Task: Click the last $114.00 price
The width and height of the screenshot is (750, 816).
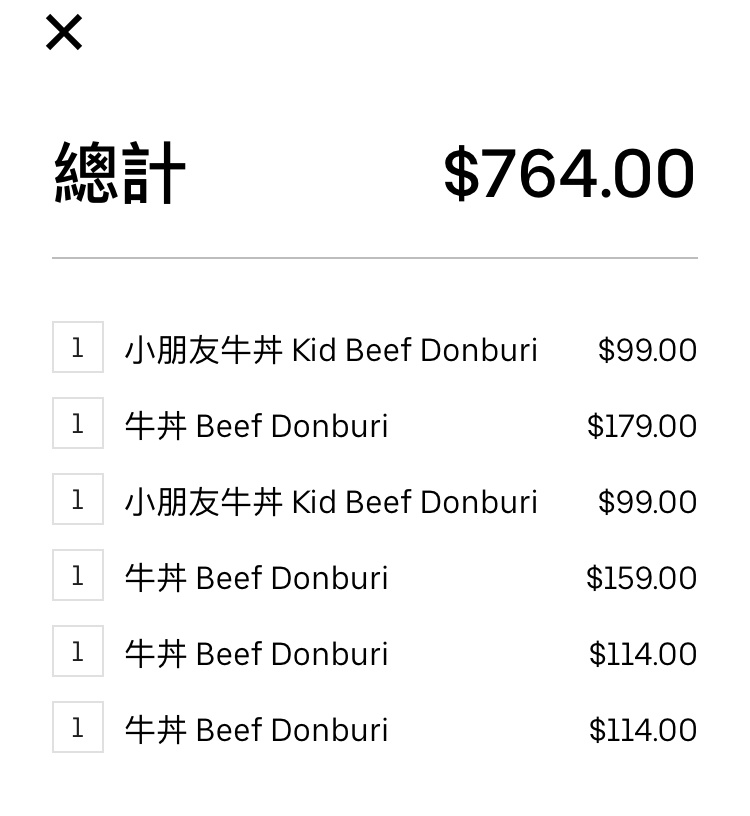Action: pyautogui.click(x=643, y=730)
